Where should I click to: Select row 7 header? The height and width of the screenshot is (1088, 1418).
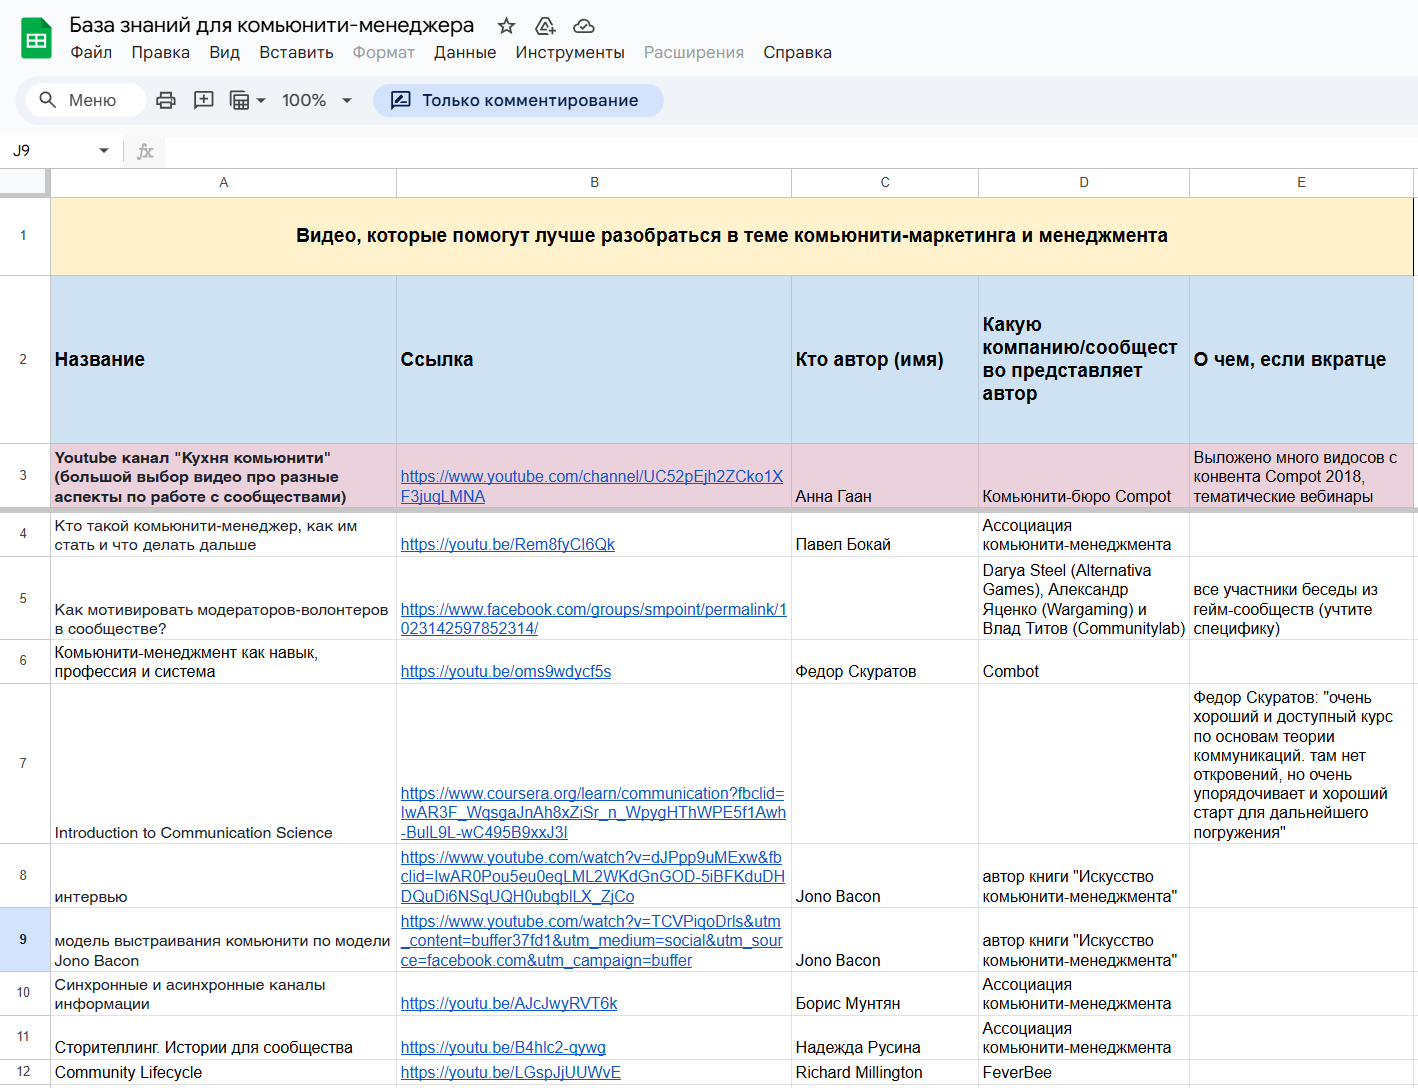(x=24, y=763)
